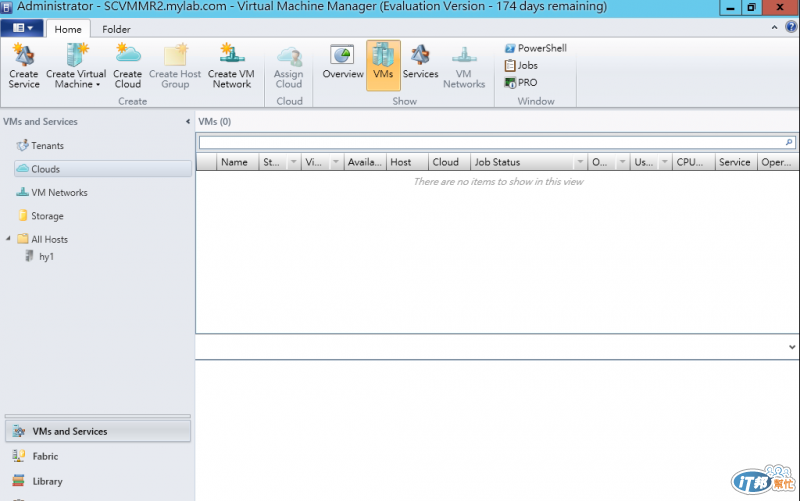Open the Help question mark icon
This screenshot has width=800, height=501.
click(791, 28)
